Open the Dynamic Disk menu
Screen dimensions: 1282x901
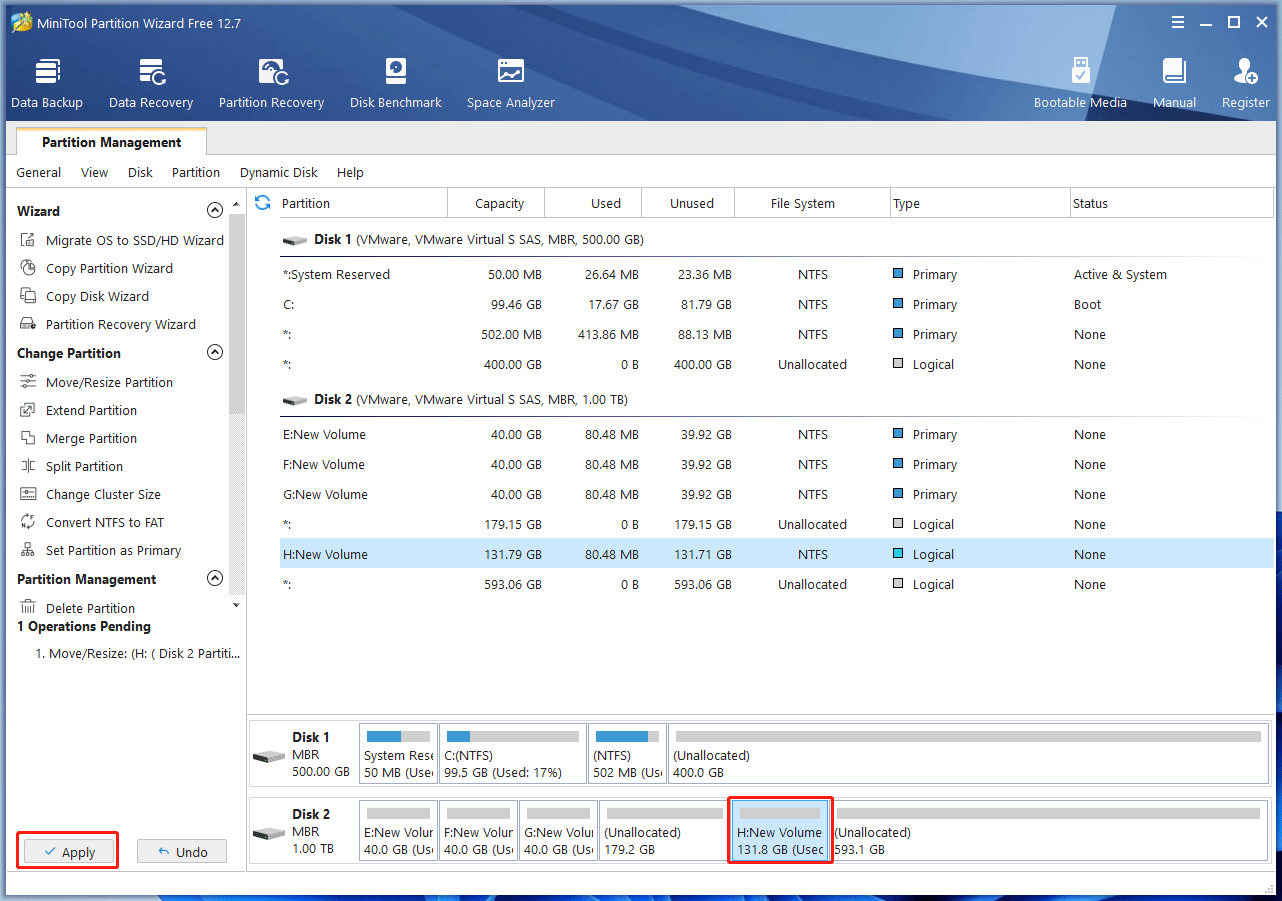click(x=279, y=172)
